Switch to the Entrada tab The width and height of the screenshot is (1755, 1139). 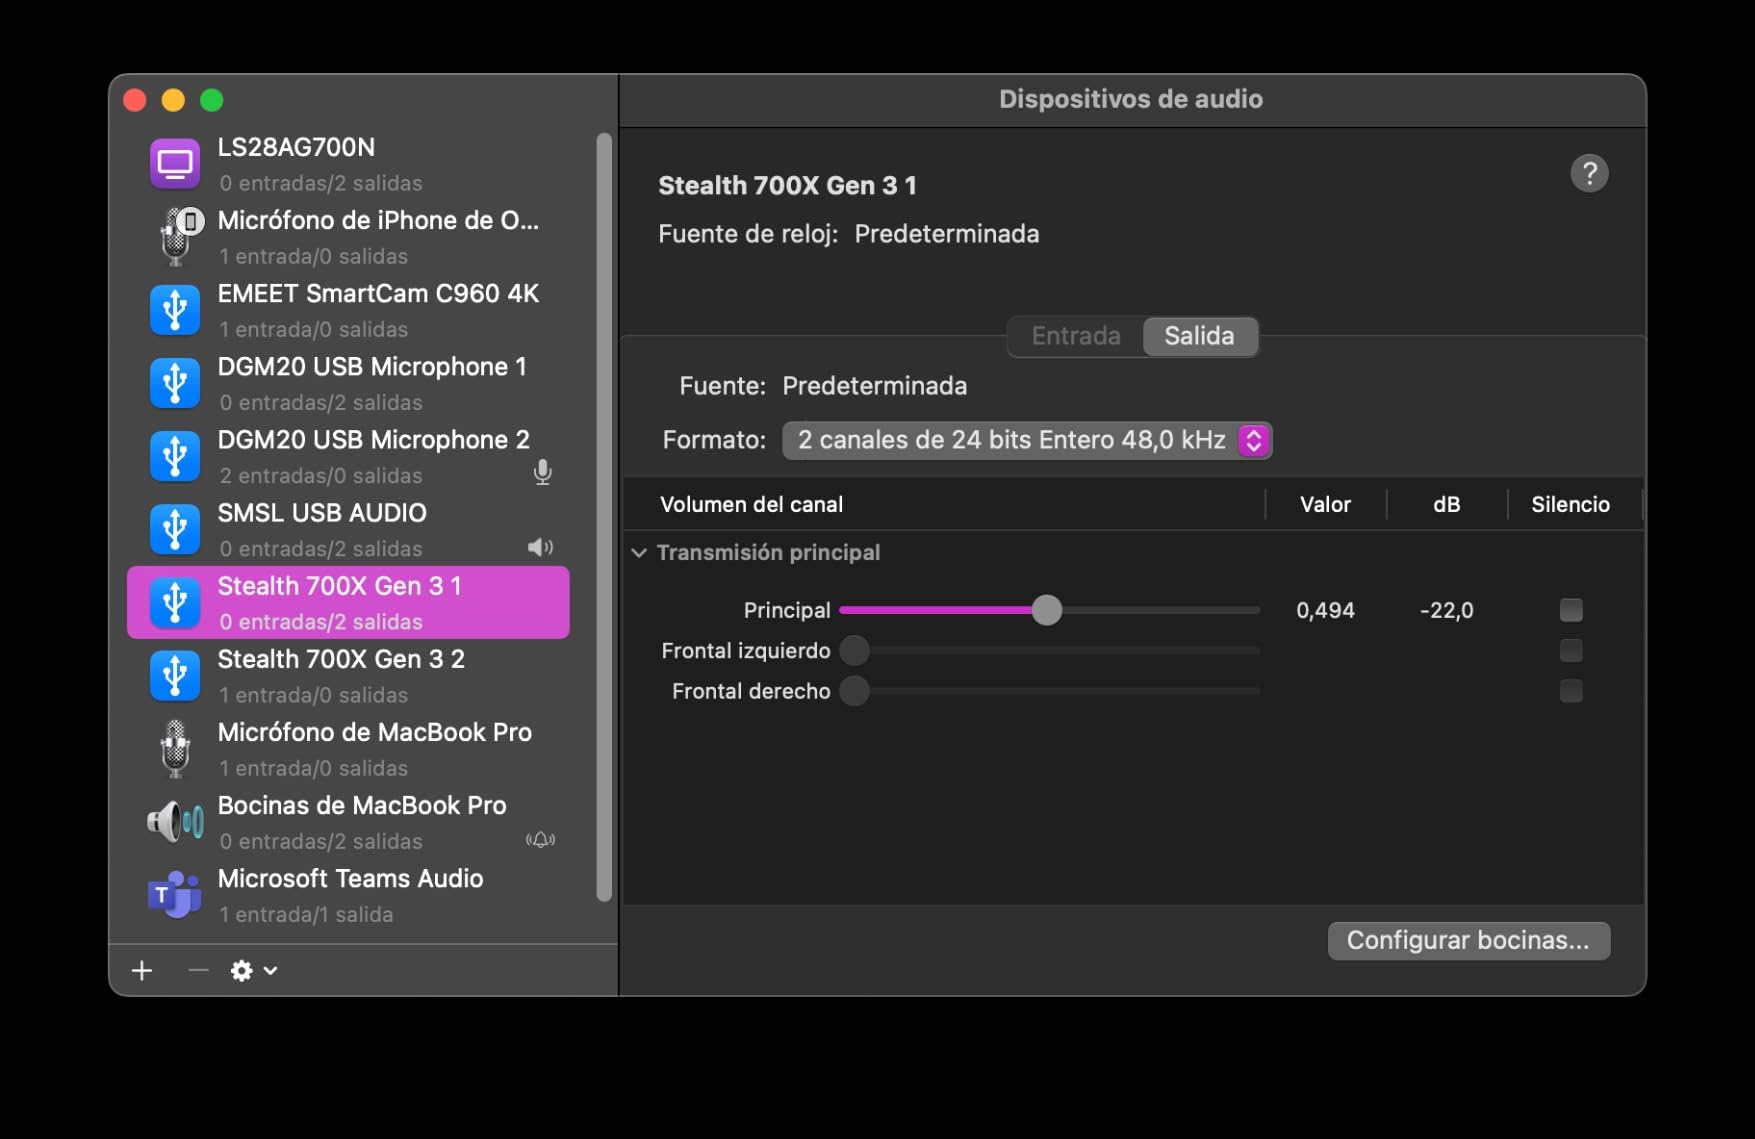coord(1076,336)
